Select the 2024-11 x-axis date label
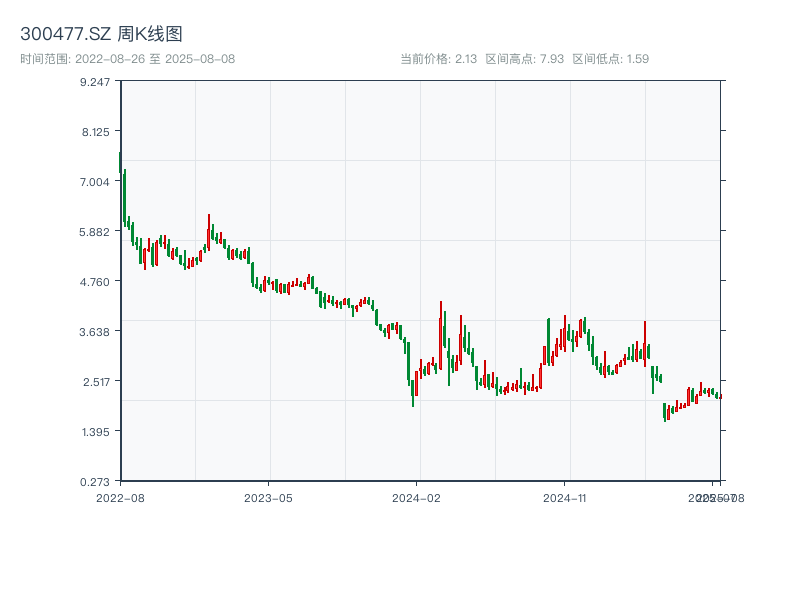Screen dimensions: 800x600 [565, 497]
